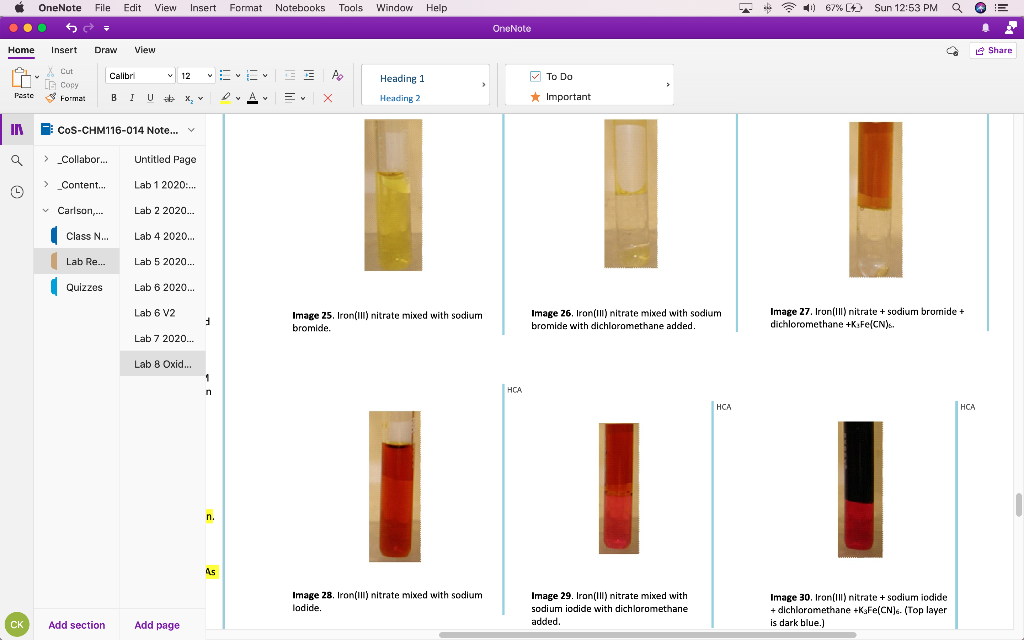
Task: Apply the Heading 2 style
Action: click(400, 98)
